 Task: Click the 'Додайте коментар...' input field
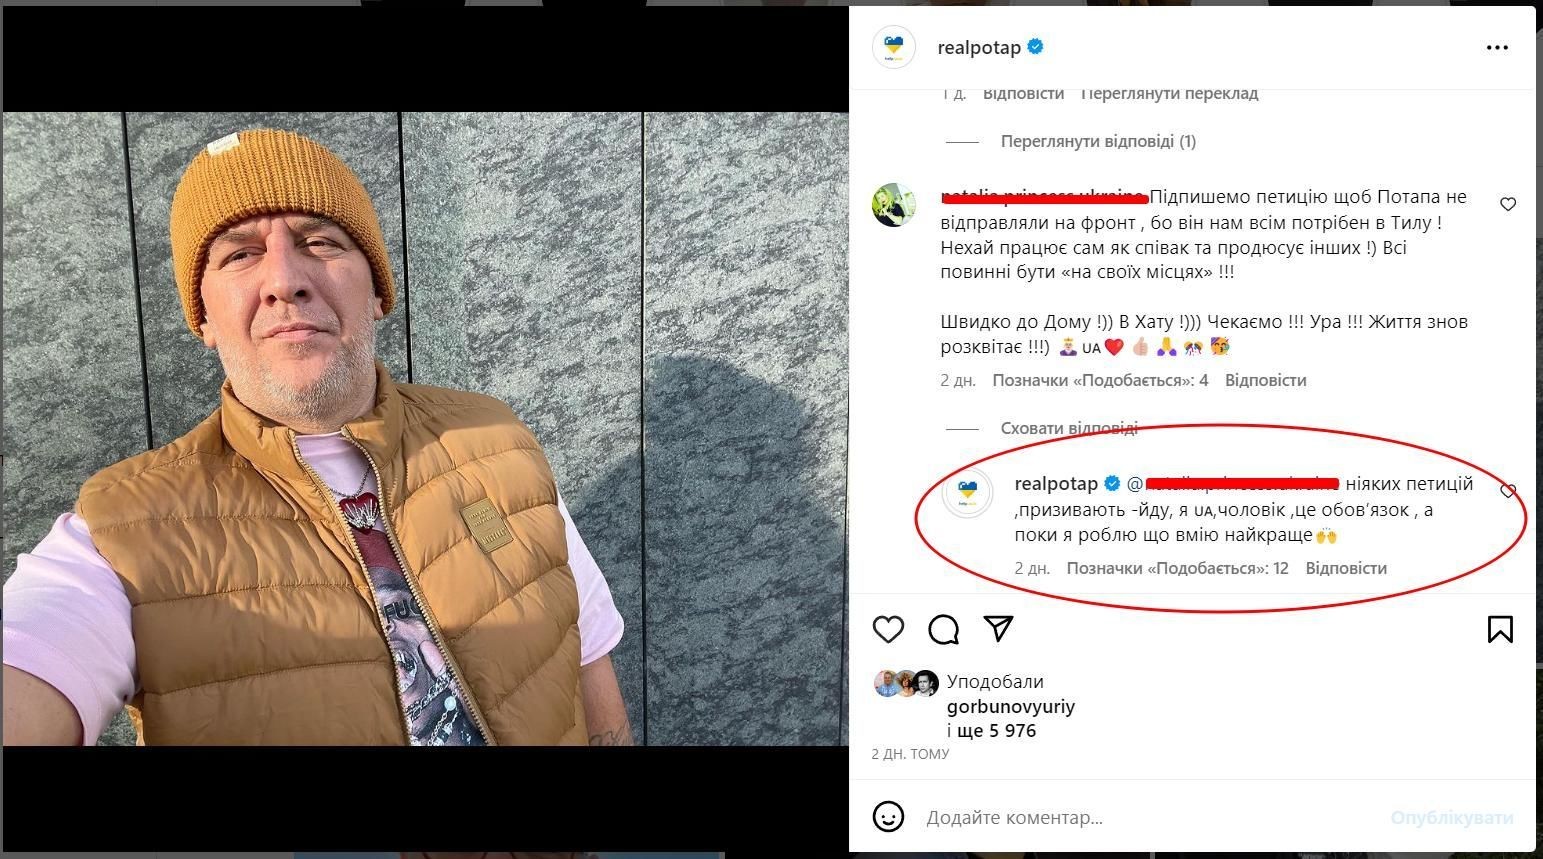point(1150,817)
